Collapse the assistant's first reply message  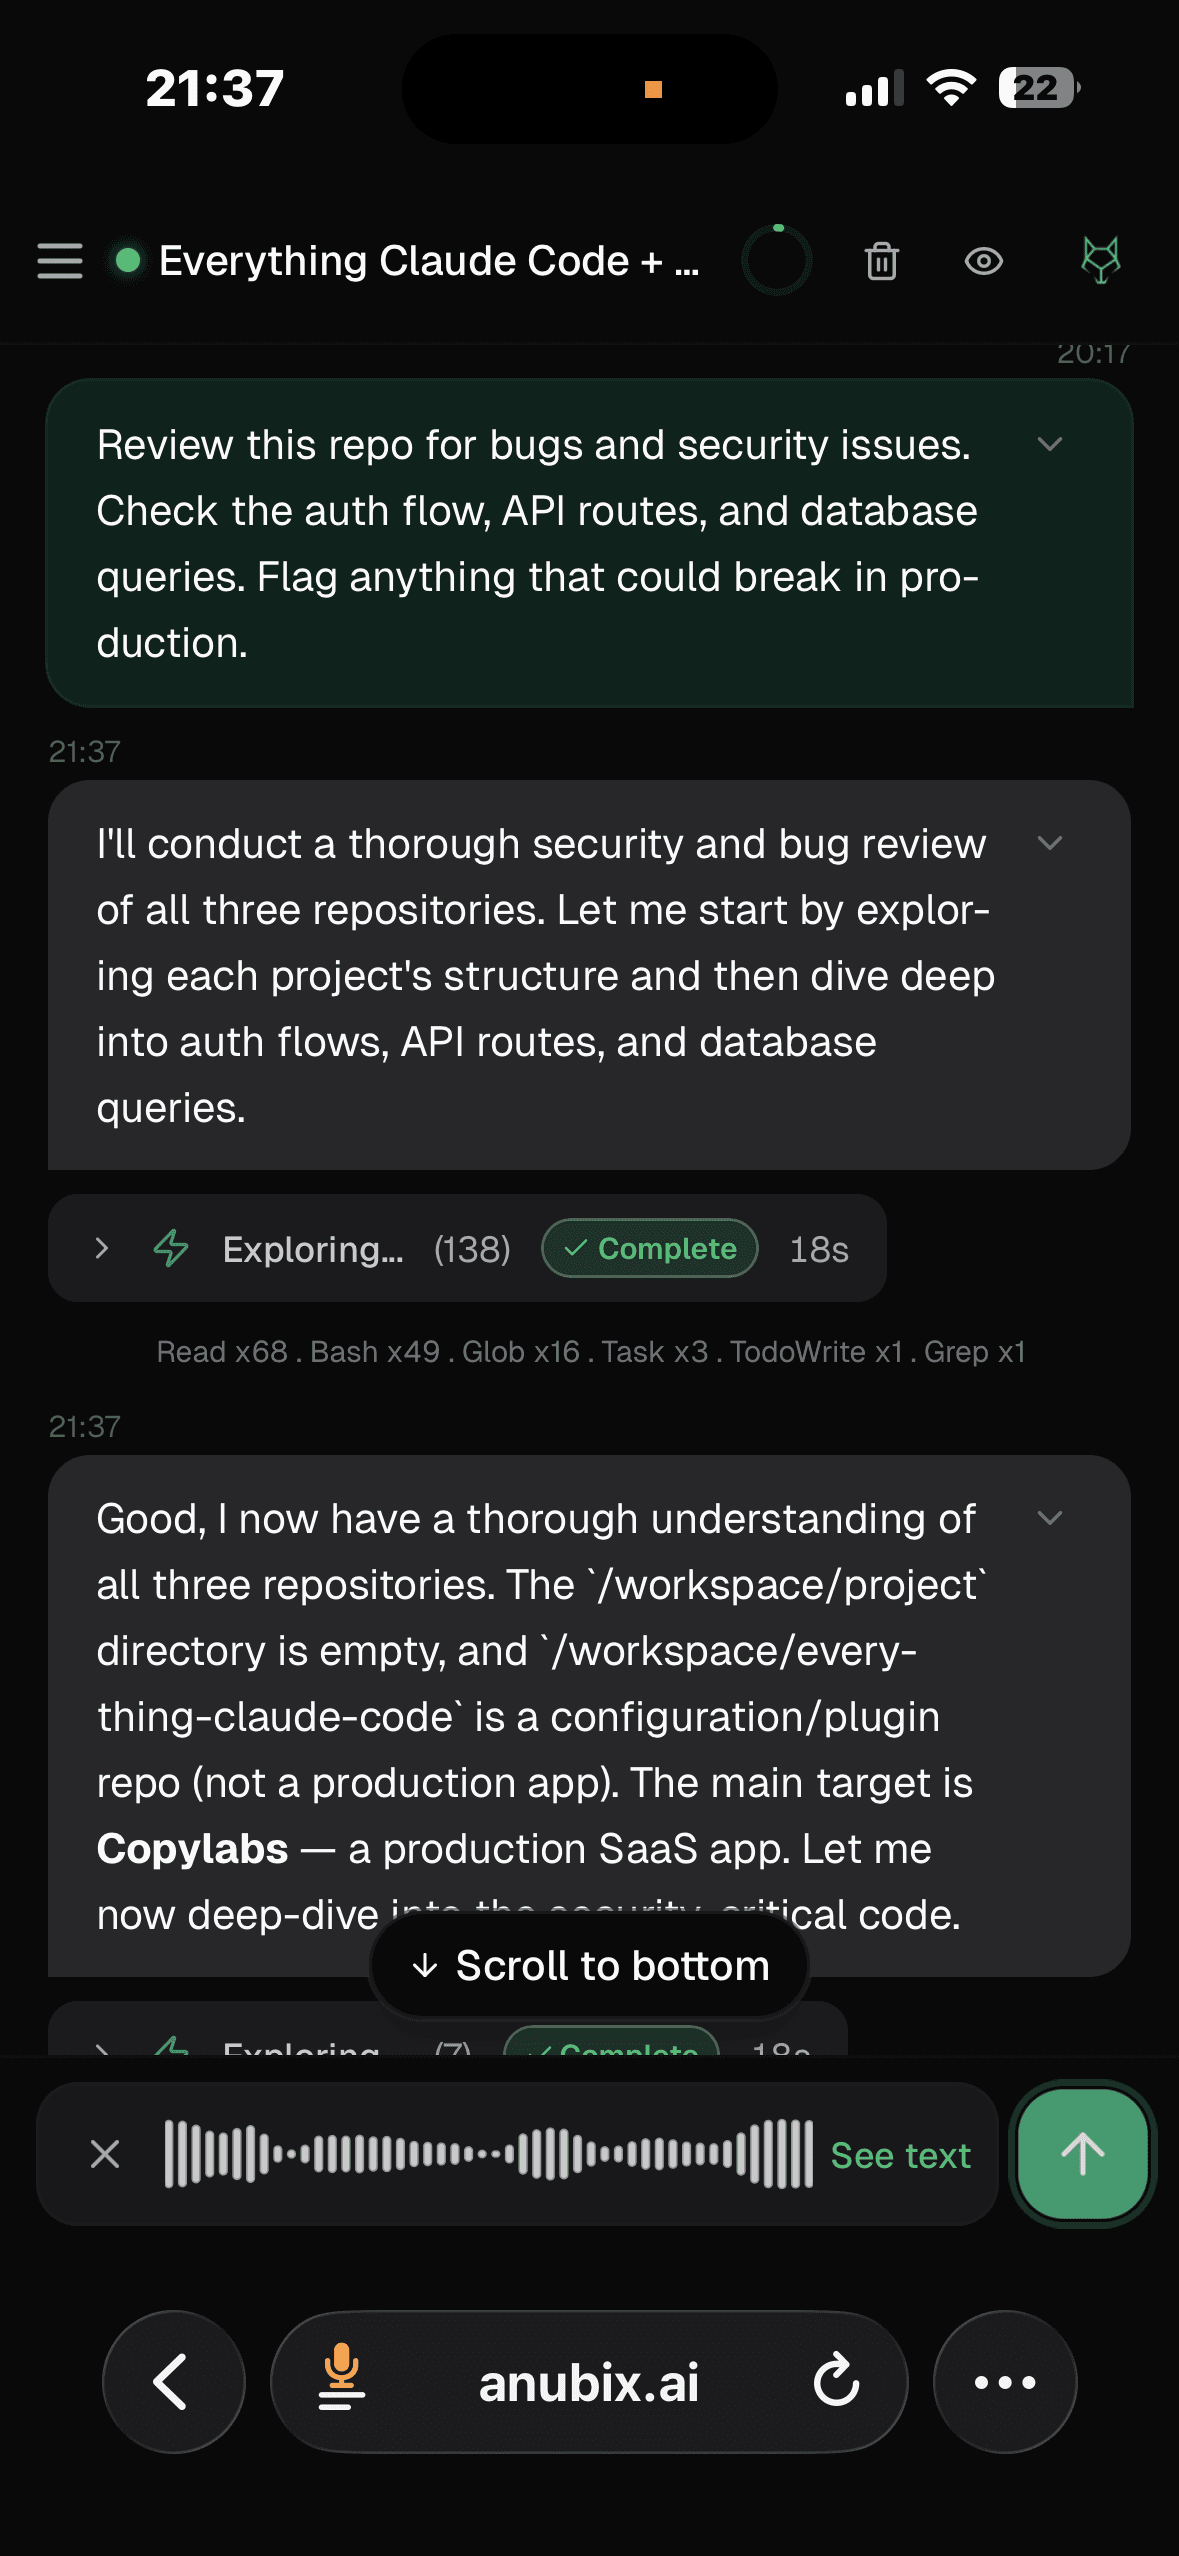(x=1049, y=845)
